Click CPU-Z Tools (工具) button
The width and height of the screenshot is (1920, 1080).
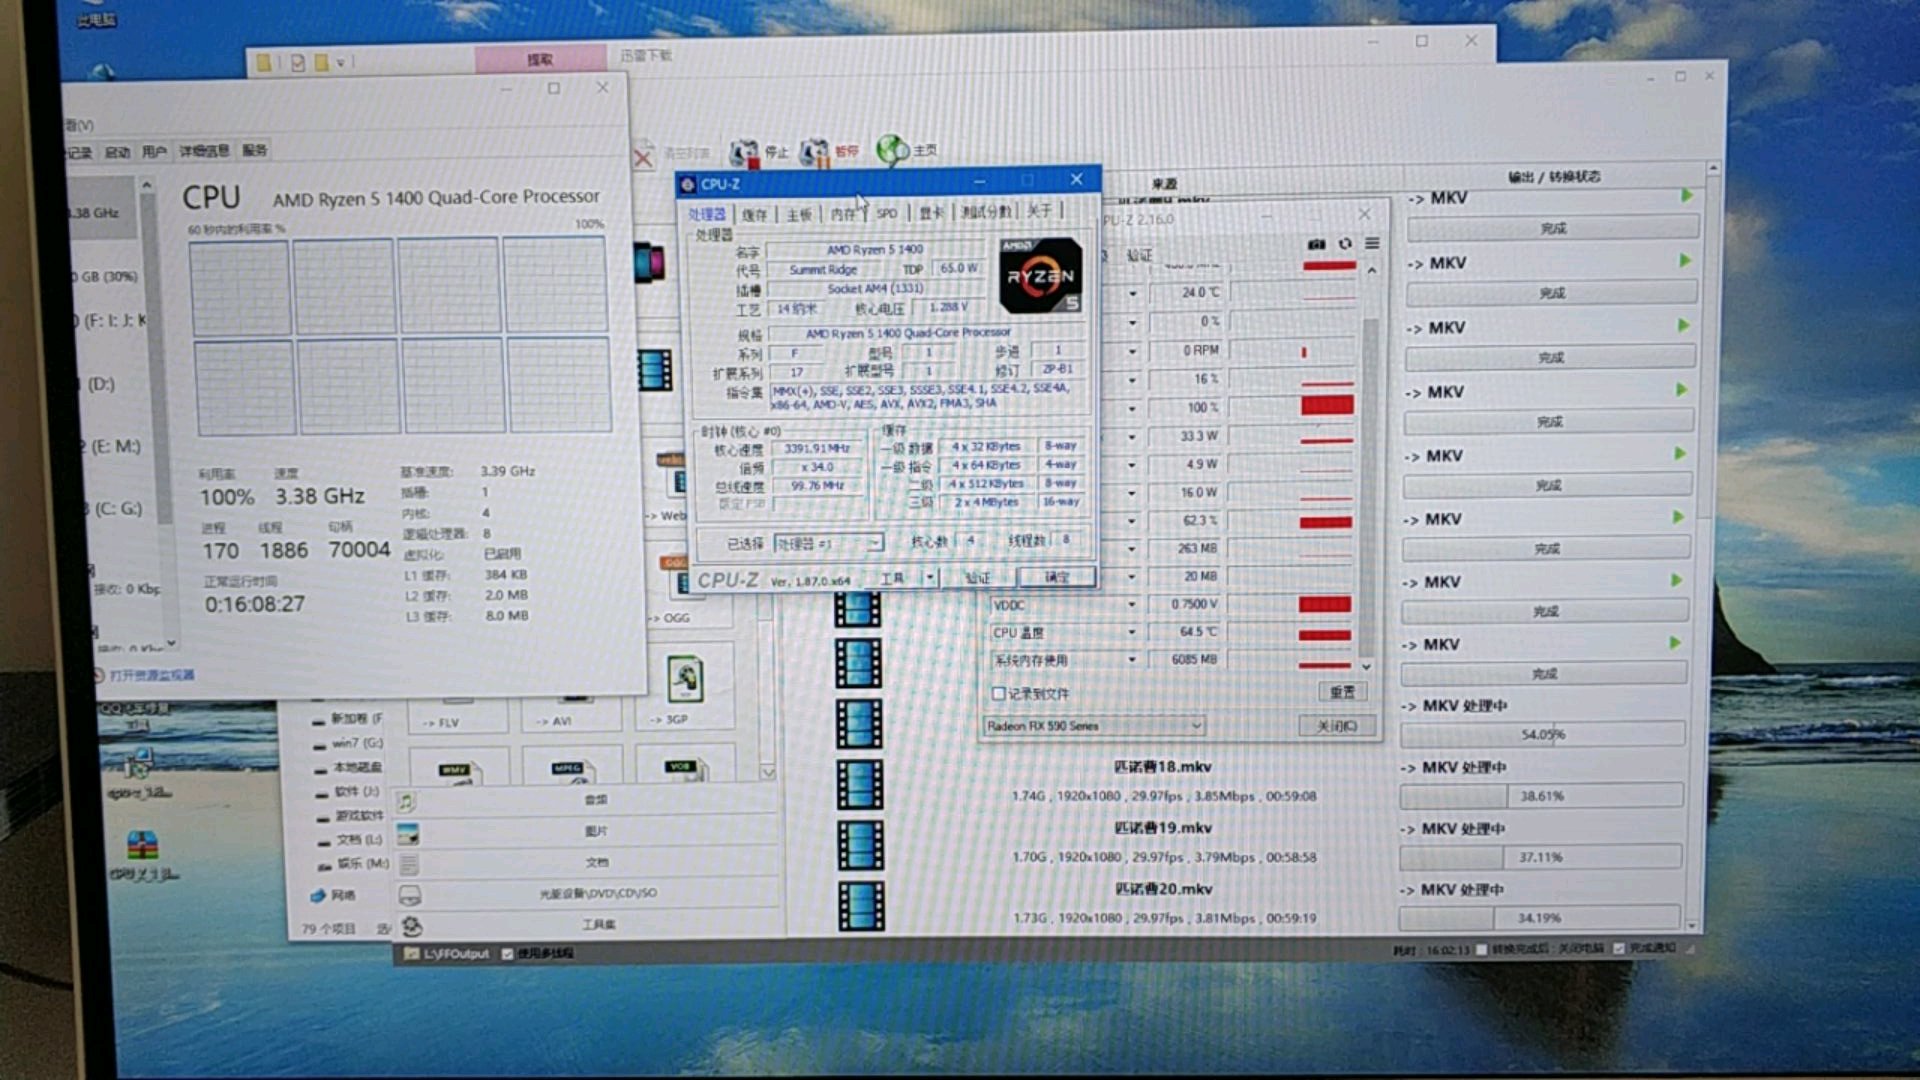point(892,579)
